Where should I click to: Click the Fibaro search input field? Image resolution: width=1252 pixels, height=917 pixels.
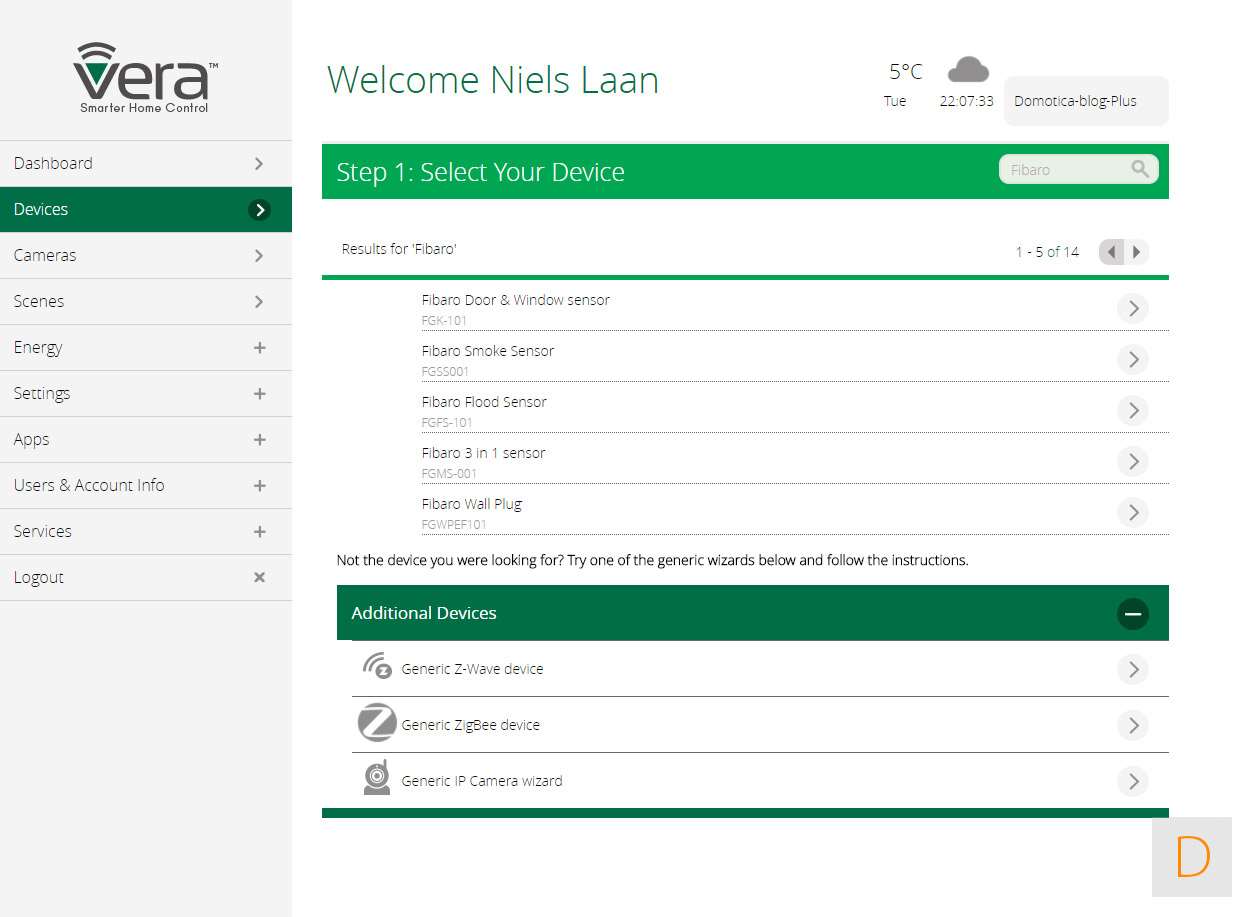coord(1078,169)
